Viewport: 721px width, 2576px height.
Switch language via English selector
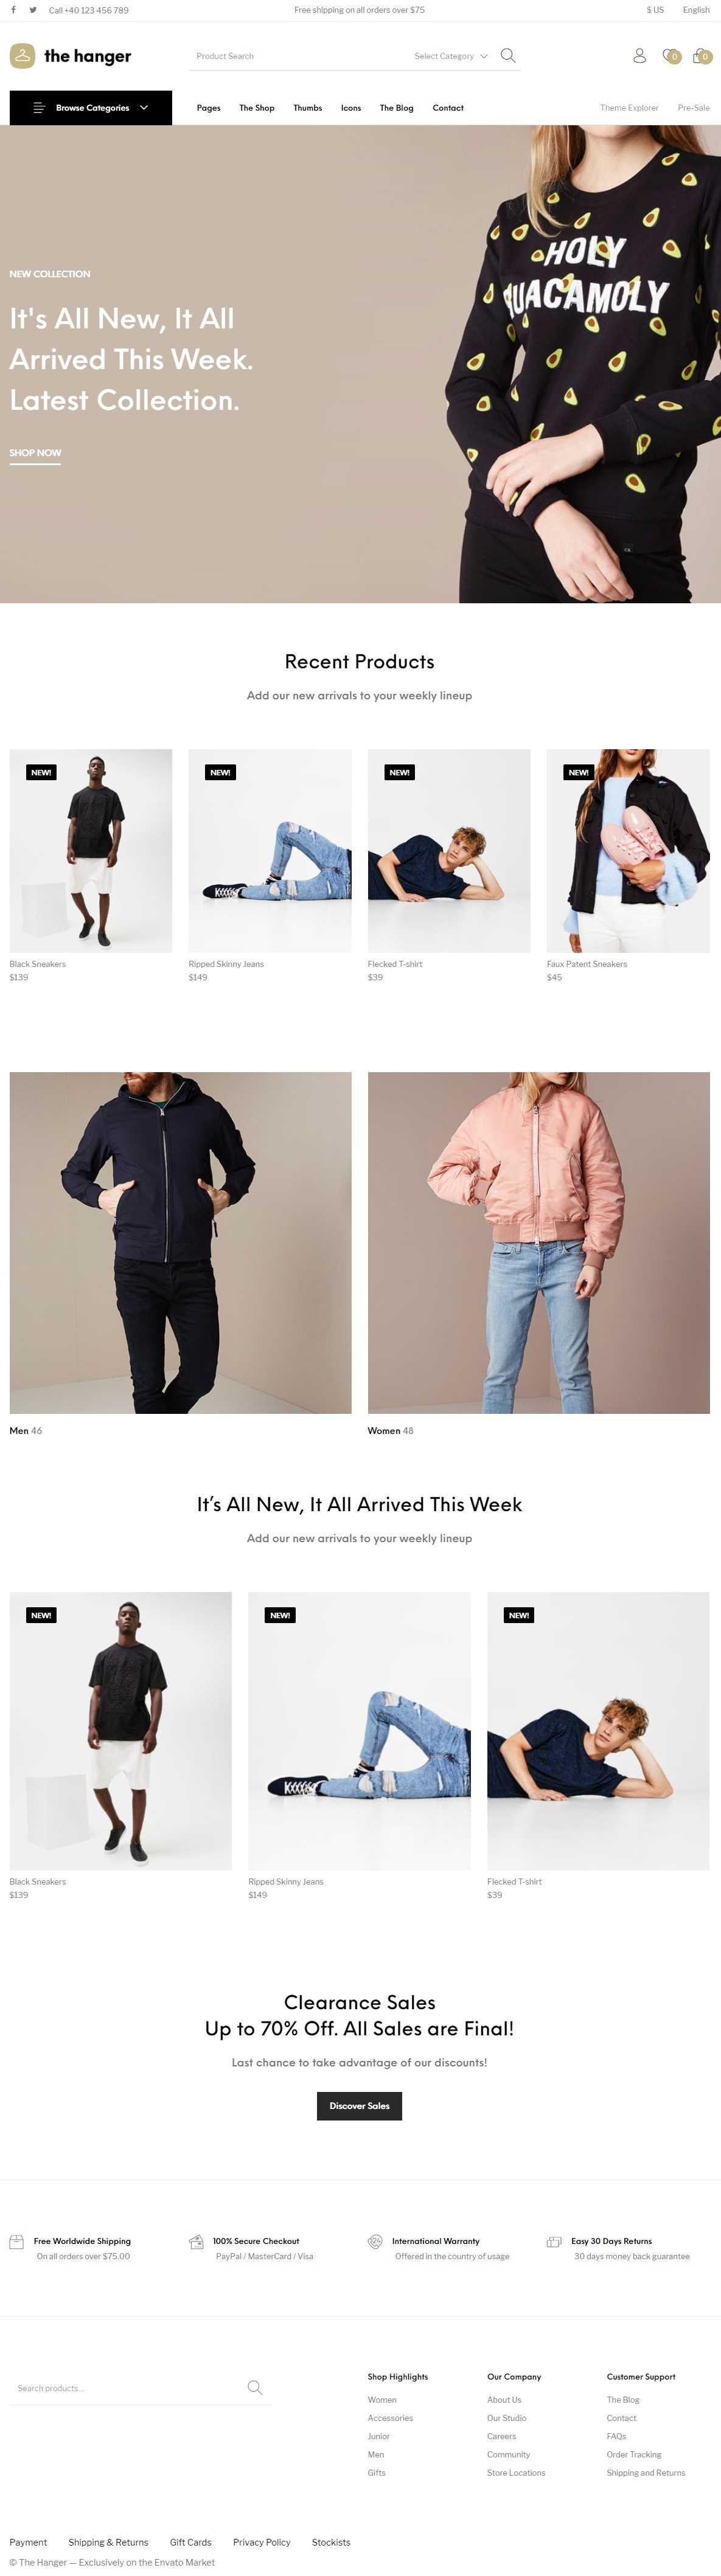696,10
